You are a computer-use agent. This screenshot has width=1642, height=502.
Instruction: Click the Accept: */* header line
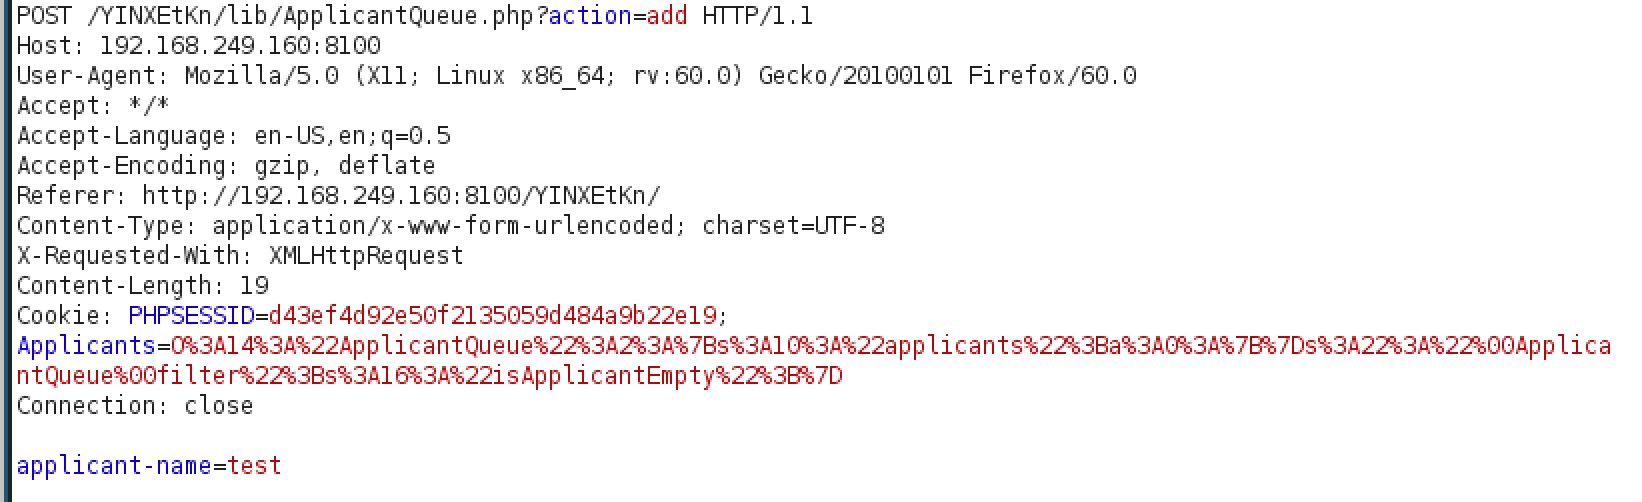pyautogui.click(x=94, y=106)
